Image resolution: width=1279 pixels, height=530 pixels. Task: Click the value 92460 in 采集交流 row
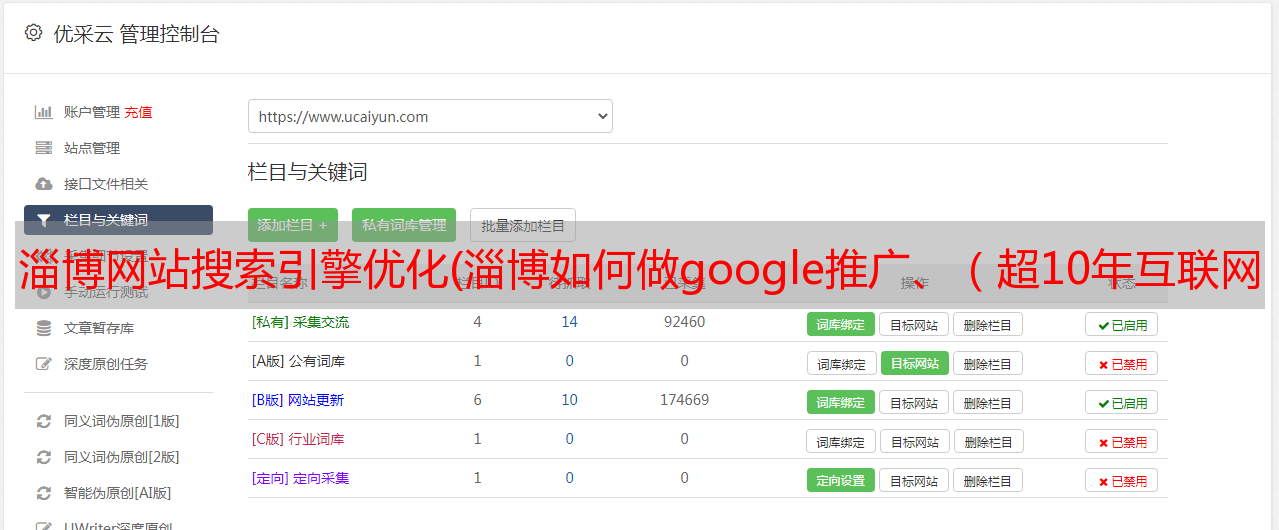click(x=684, y=322)
